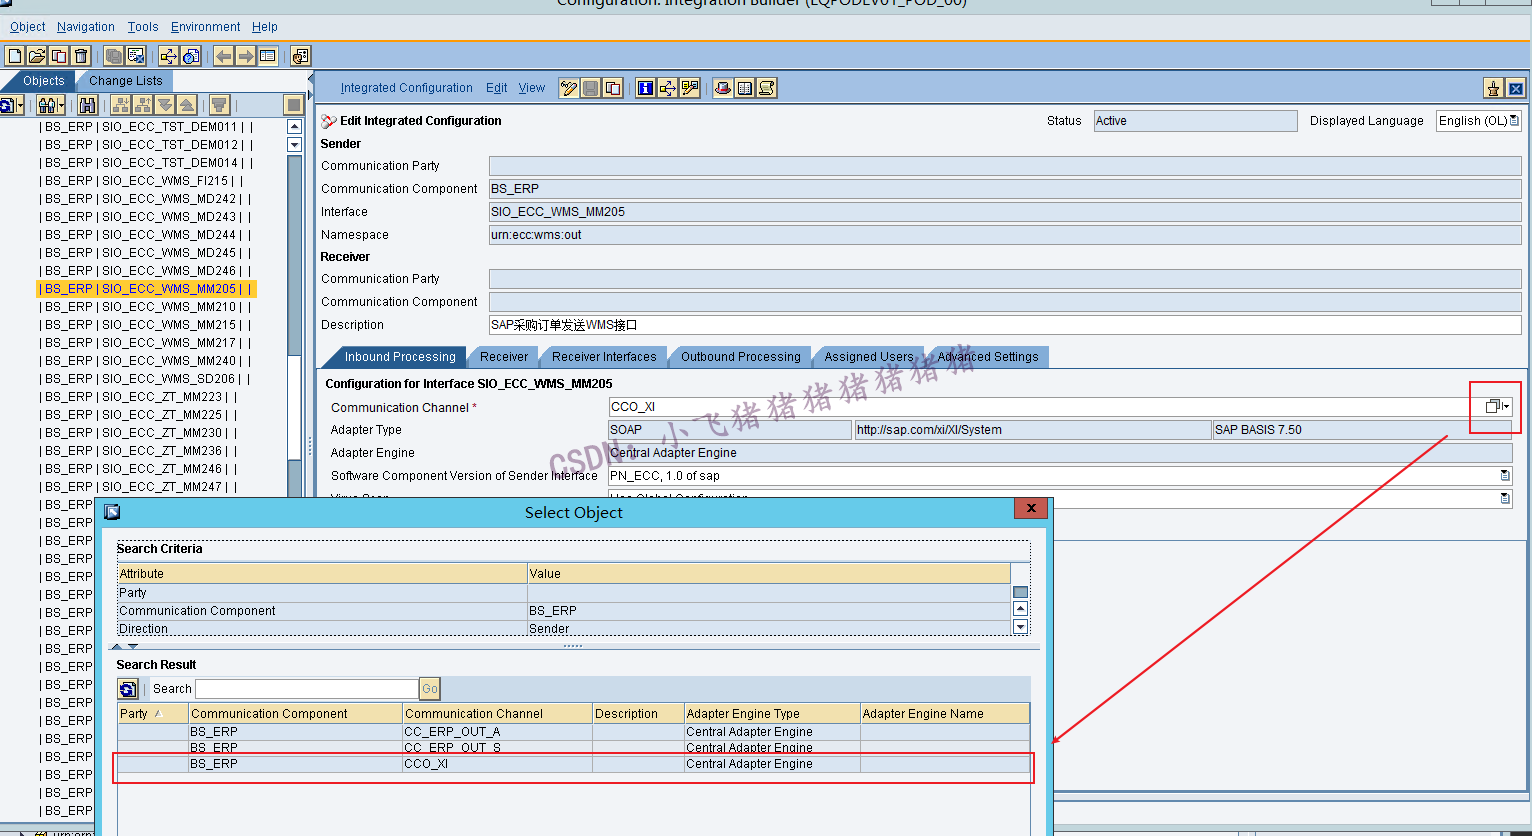The height and width of the screenshot is (836, 1532).
Task: Switch to the Outbound Processing tab
Action: click(x=741, y=357)
